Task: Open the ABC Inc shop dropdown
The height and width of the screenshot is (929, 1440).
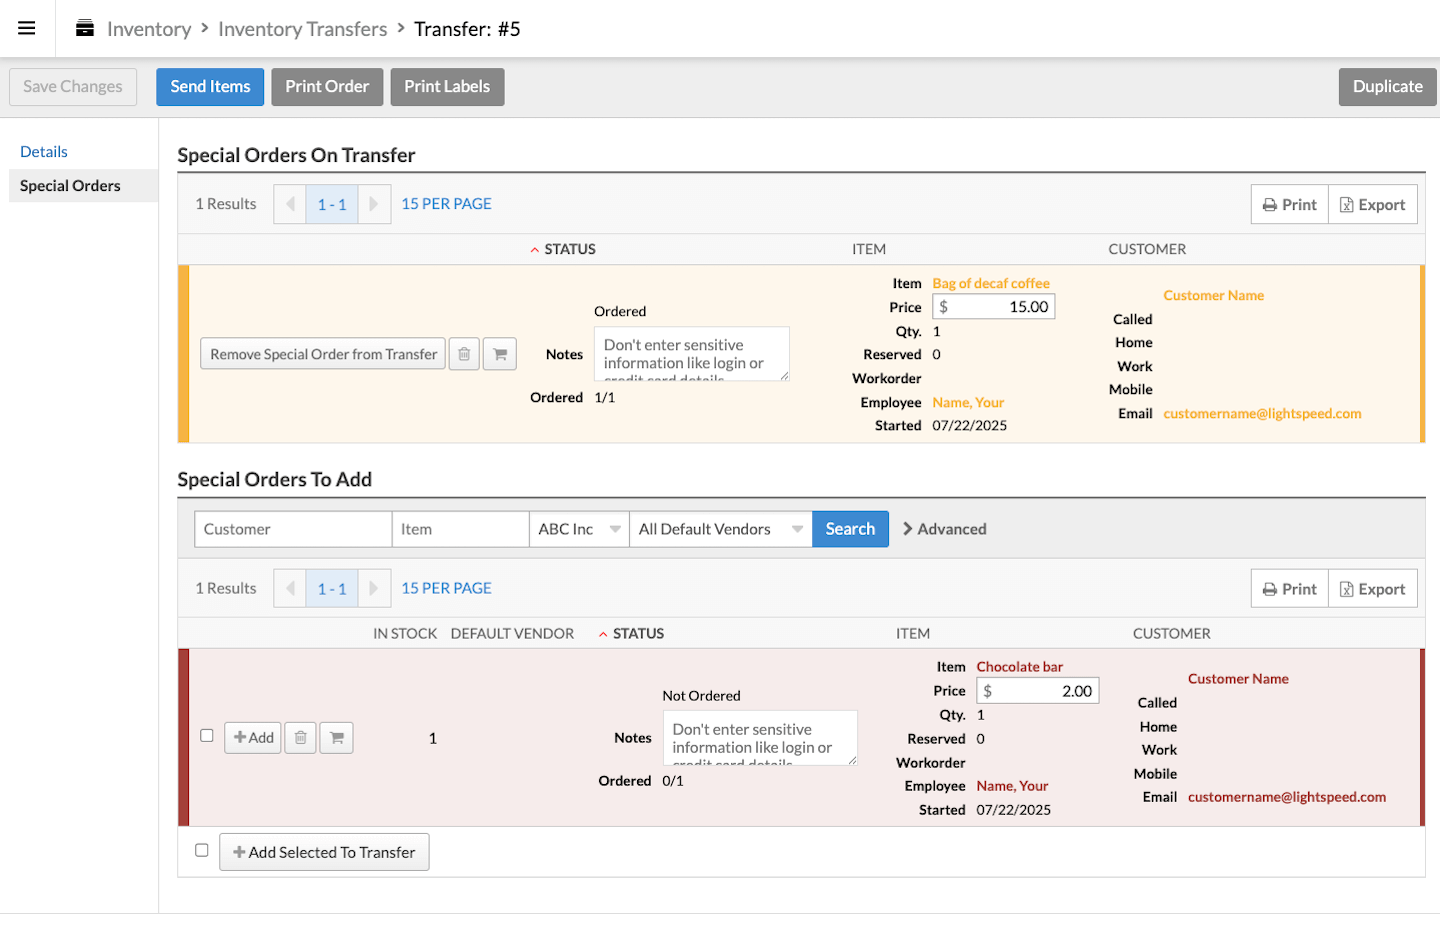Action: [579, 529]
